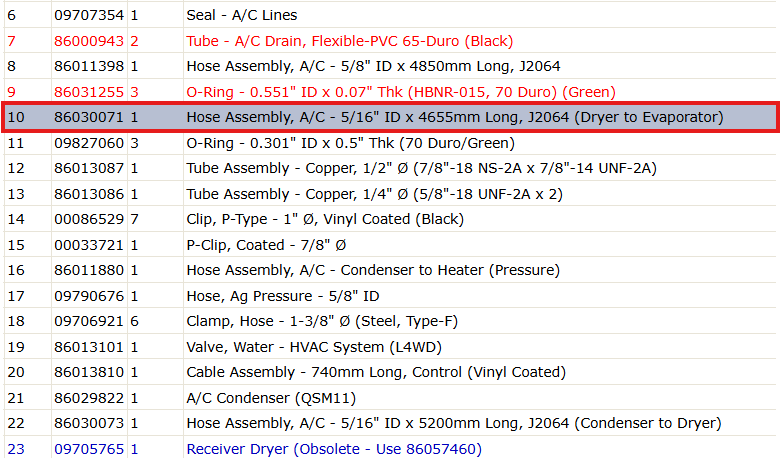
Task: Click part number 86031255
Action: click(x=89, y=92)
